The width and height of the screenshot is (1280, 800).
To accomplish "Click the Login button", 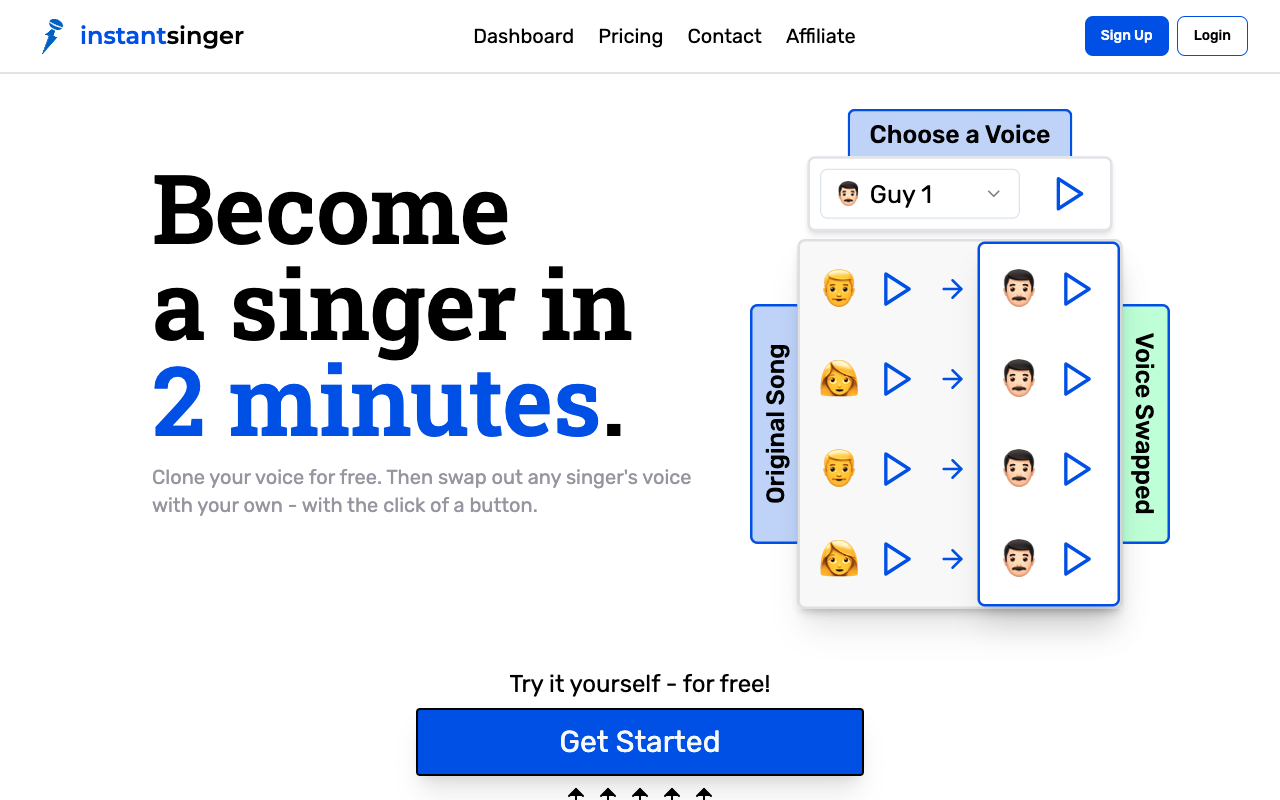I will (1212, 36).
